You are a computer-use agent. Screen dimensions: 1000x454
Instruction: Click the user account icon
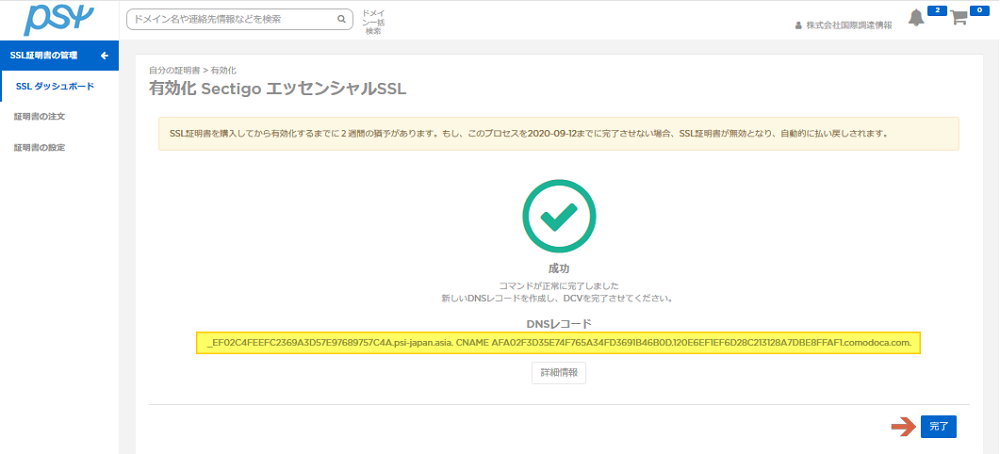click(x=798, y=26)
